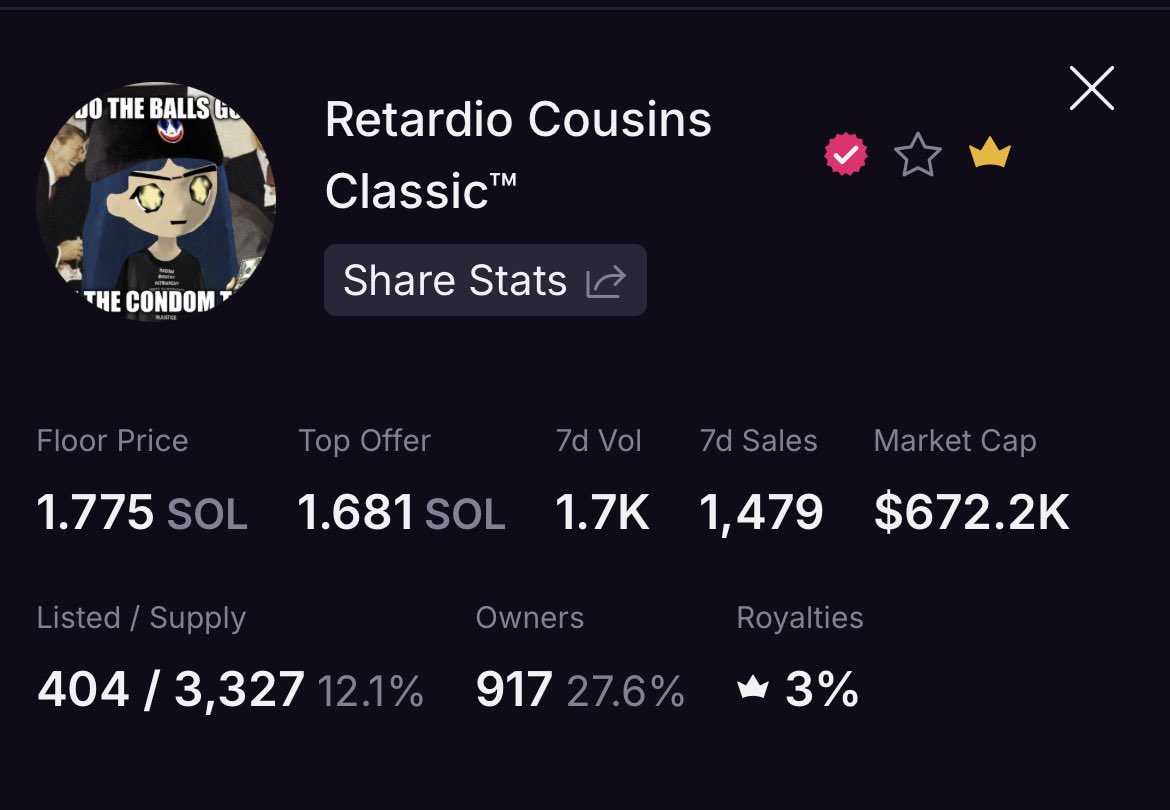Click the gold crown icon

989,153
